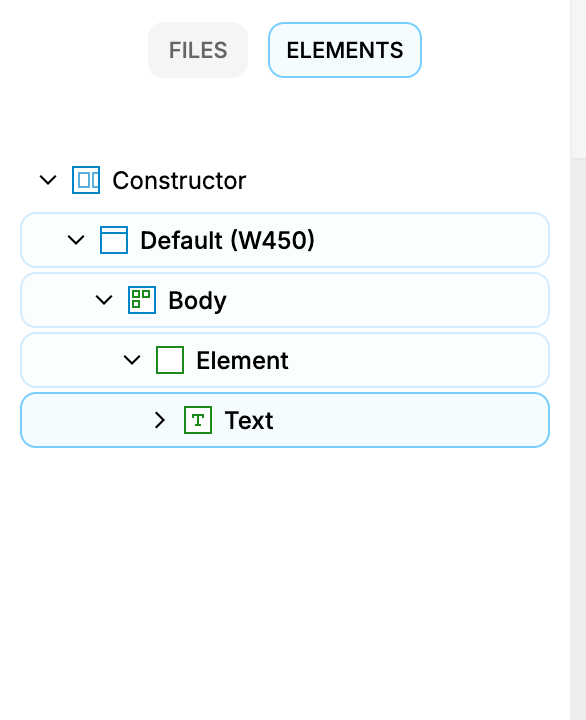Click empty area of Text row

click(x=409, y=420)
